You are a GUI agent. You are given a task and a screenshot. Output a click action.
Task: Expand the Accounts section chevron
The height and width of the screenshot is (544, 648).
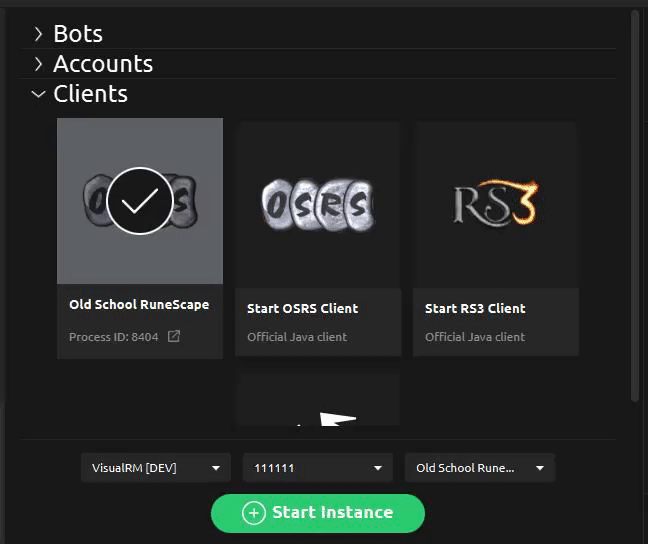[x=38, y=64]
